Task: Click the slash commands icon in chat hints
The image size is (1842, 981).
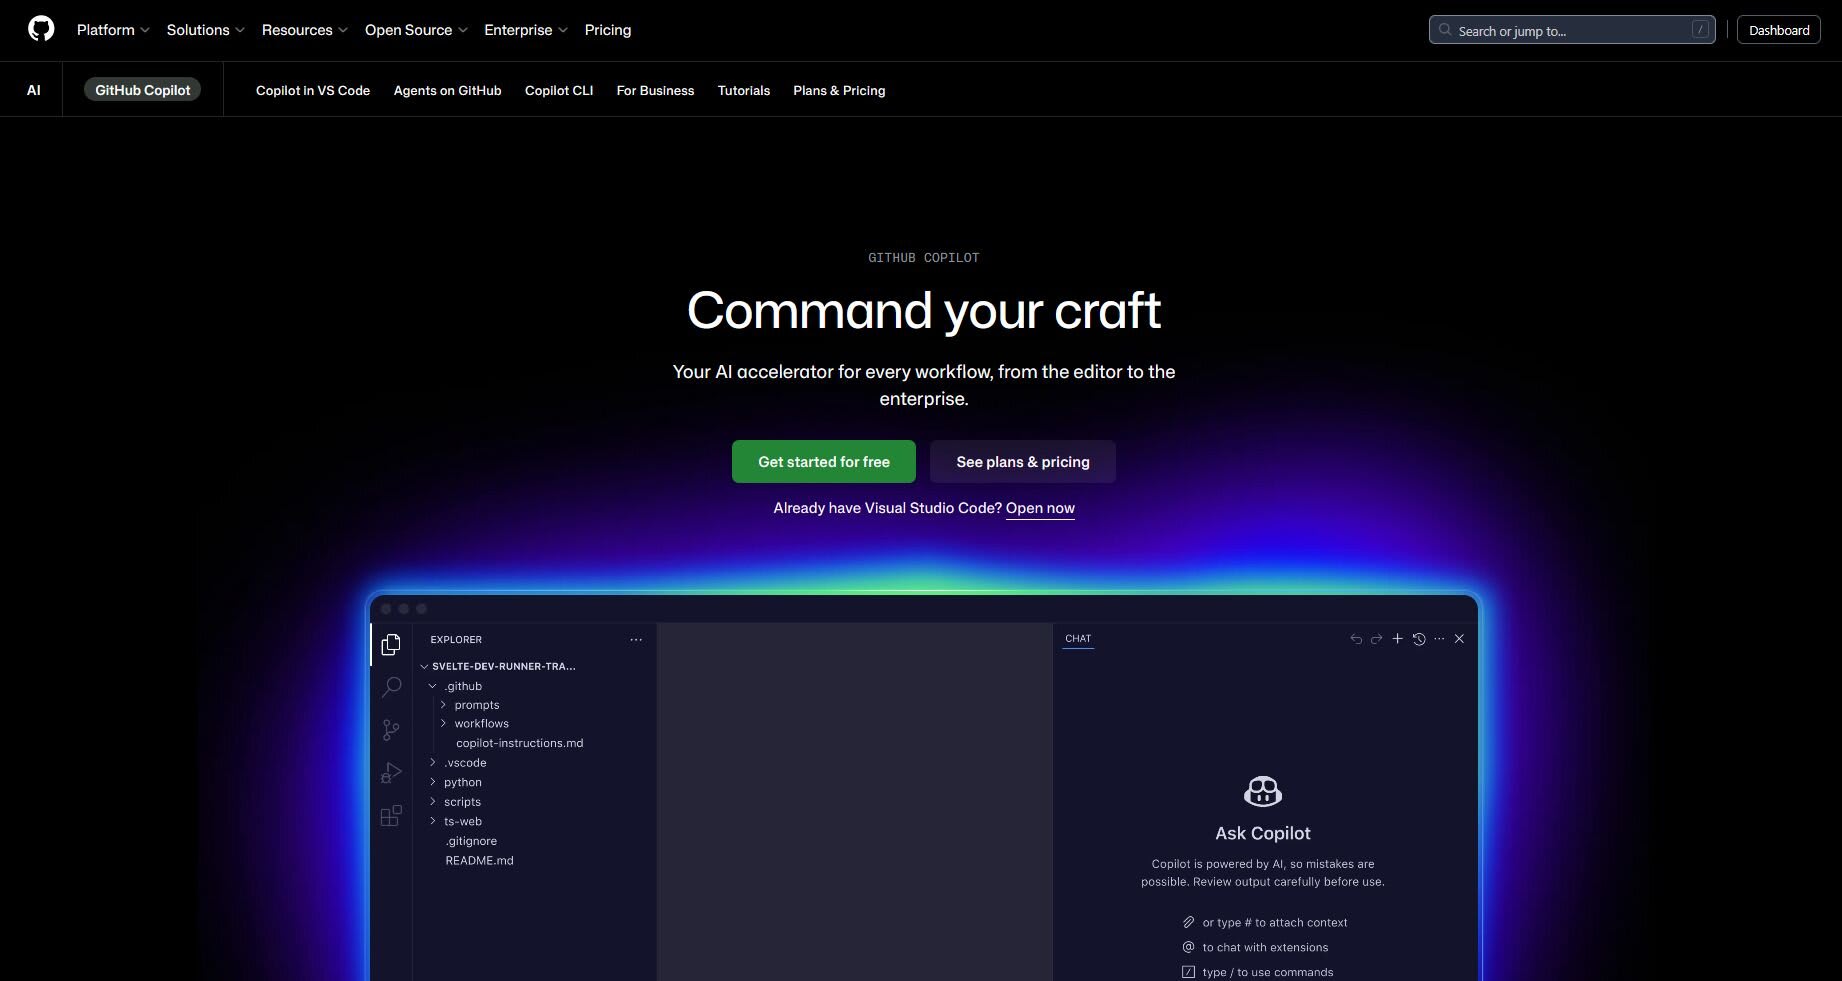Action: pyautogui.click(x=1188, y=972)
